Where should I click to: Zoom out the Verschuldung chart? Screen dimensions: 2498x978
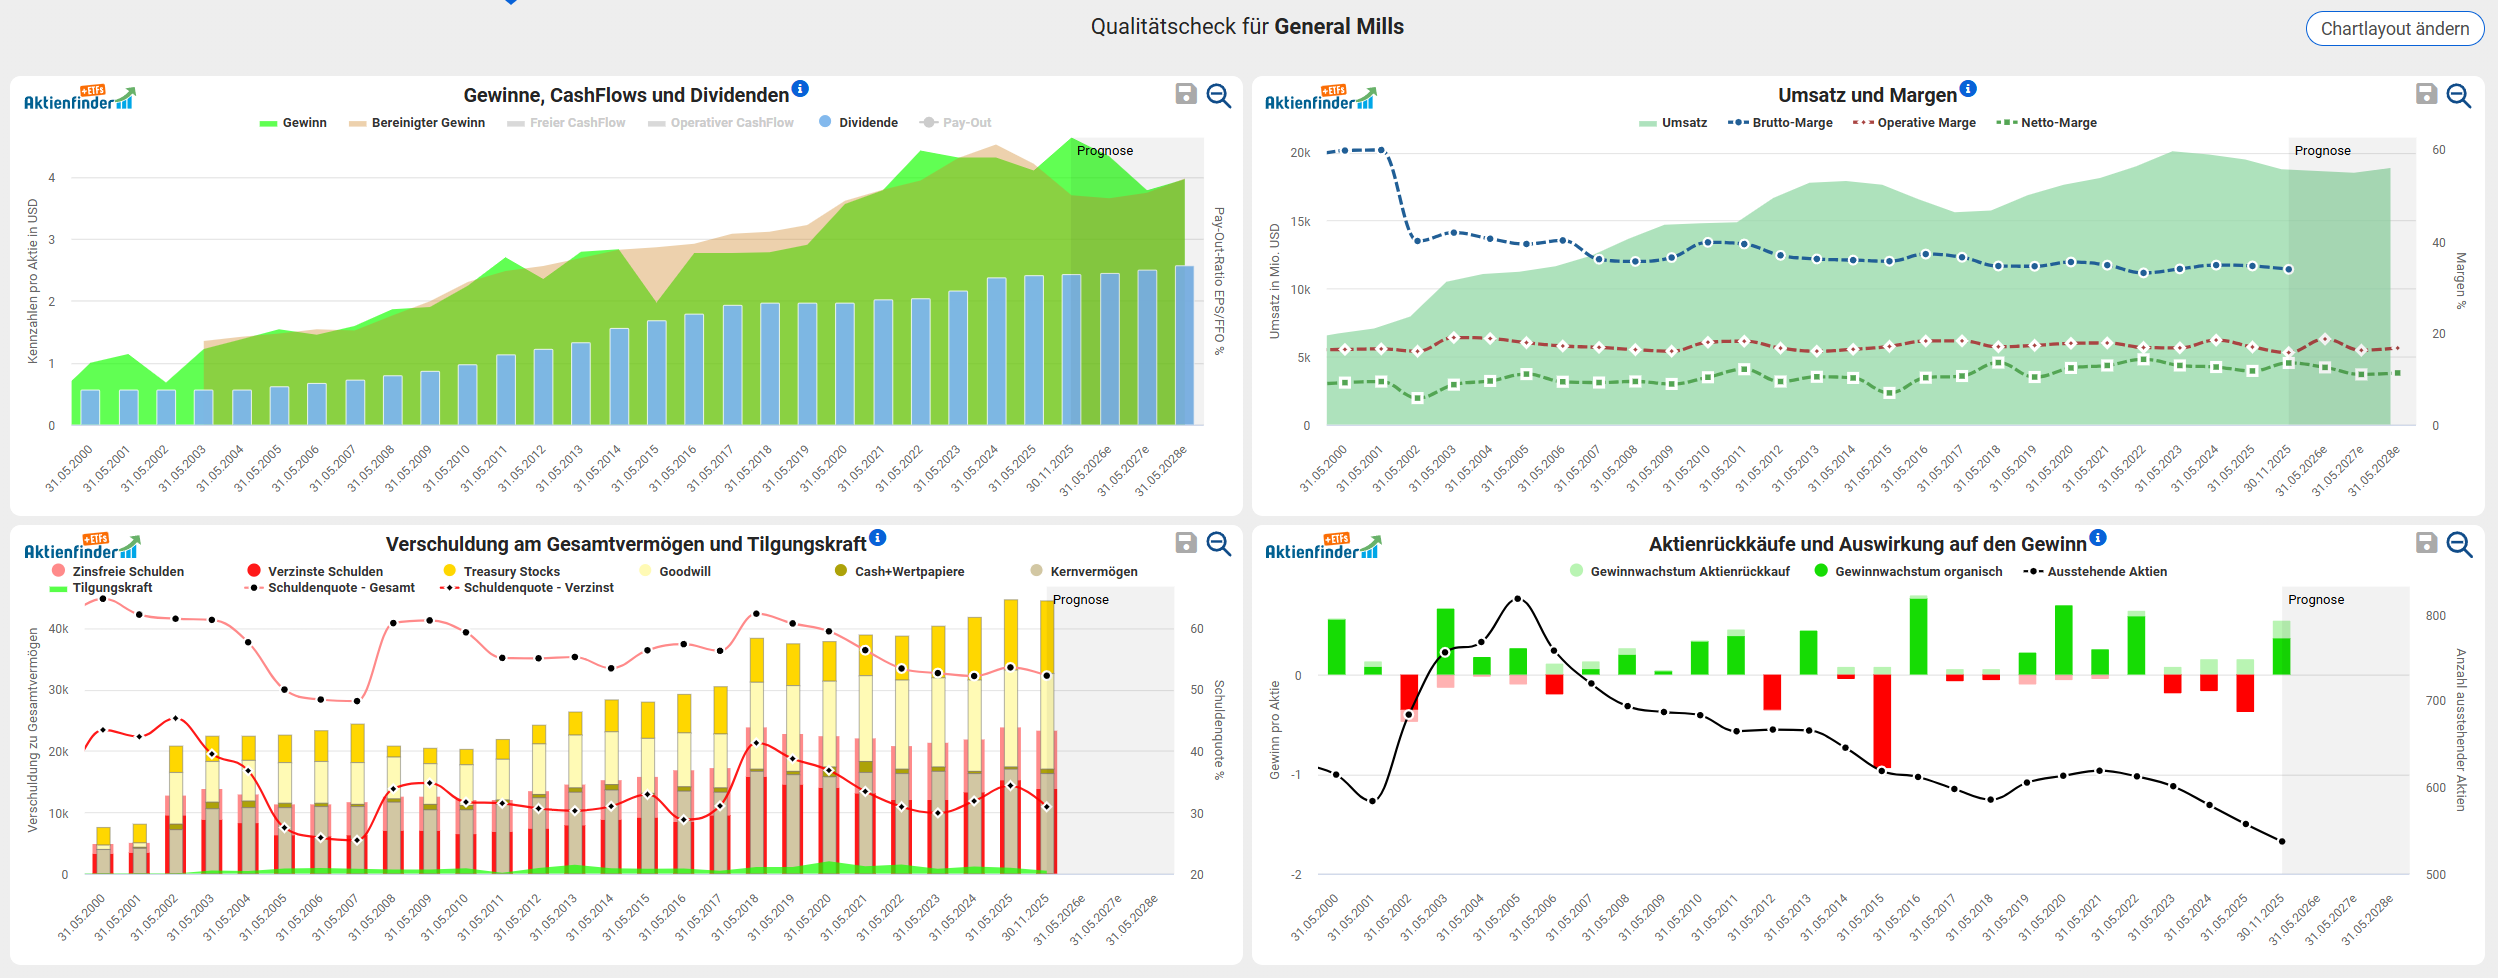pos(1218,543)
